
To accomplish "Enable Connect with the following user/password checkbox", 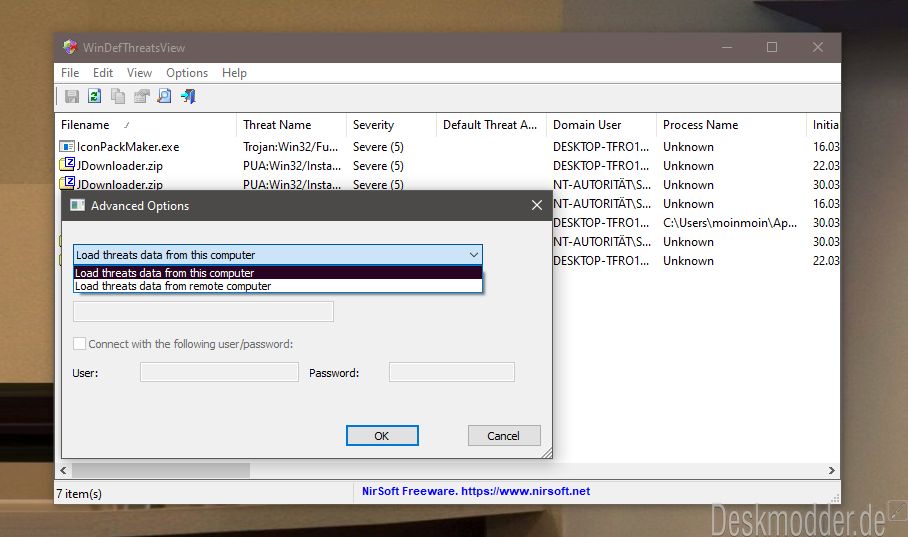I will (79, 344).
